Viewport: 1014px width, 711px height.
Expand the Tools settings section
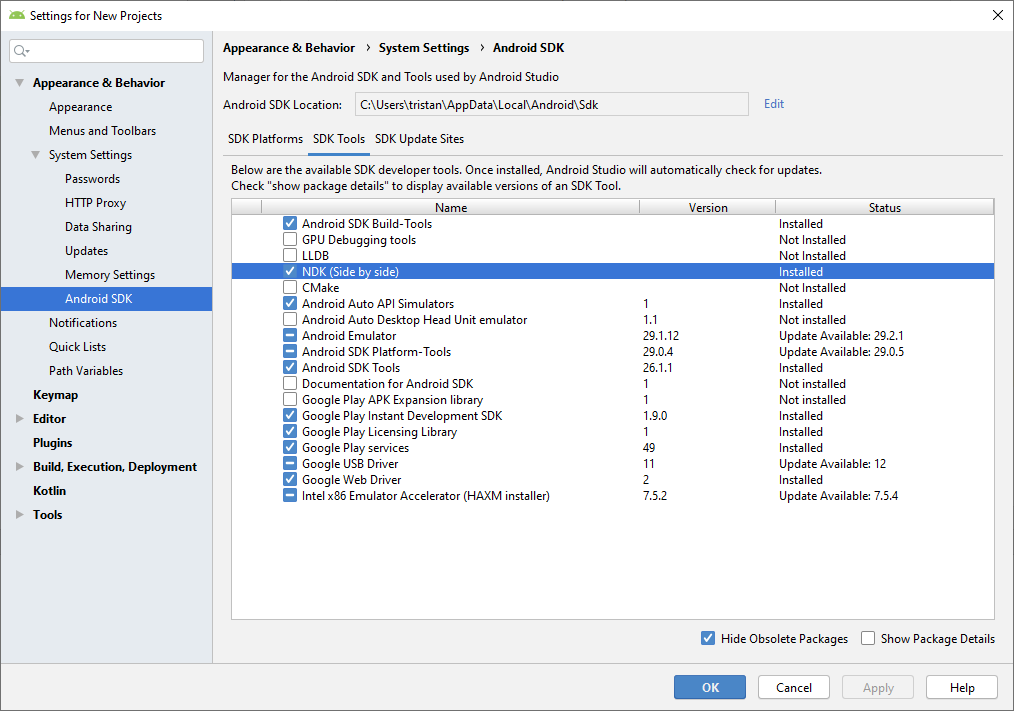19,515
